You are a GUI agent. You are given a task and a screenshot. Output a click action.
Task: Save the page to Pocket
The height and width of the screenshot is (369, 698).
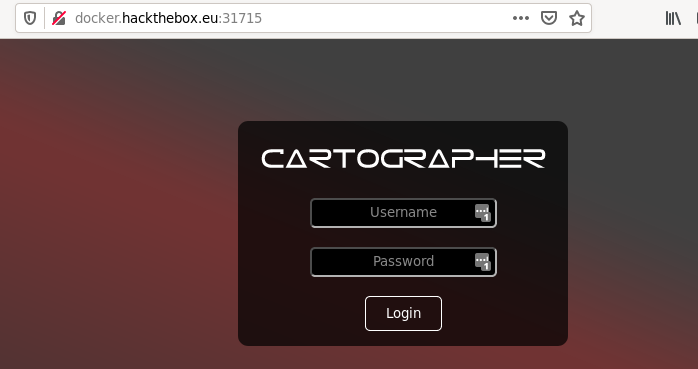[x=548, y=18]
